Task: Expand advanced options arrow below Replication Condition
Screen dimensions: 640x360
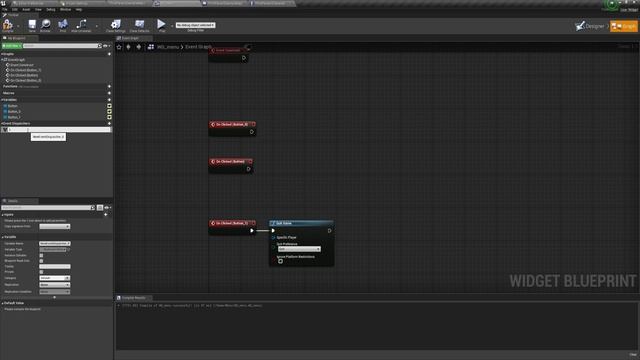Action: pyautogui.click(x=55, y=297)
